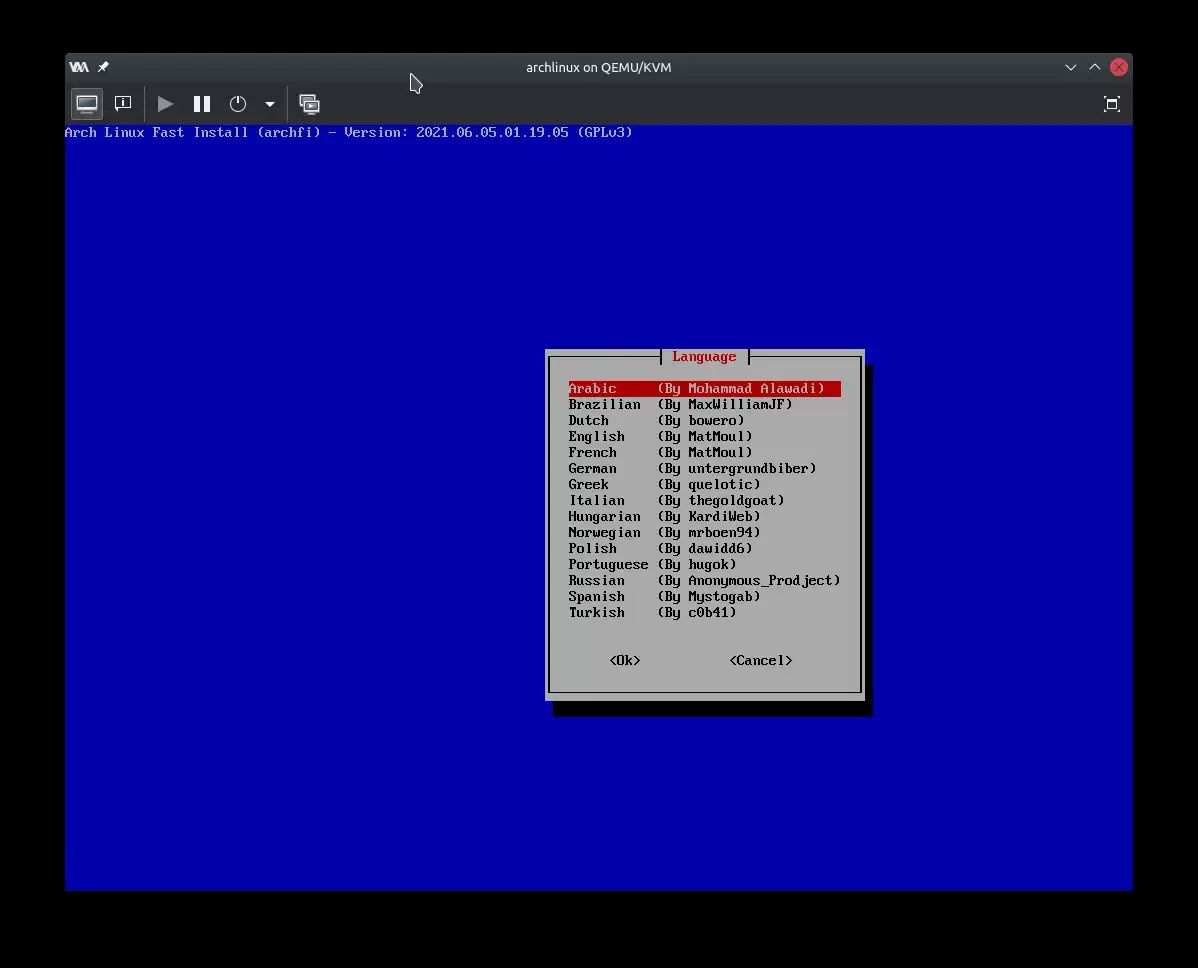Click the Language dialog title
This screenshot has height=968, width=1198.
[704, 357]
